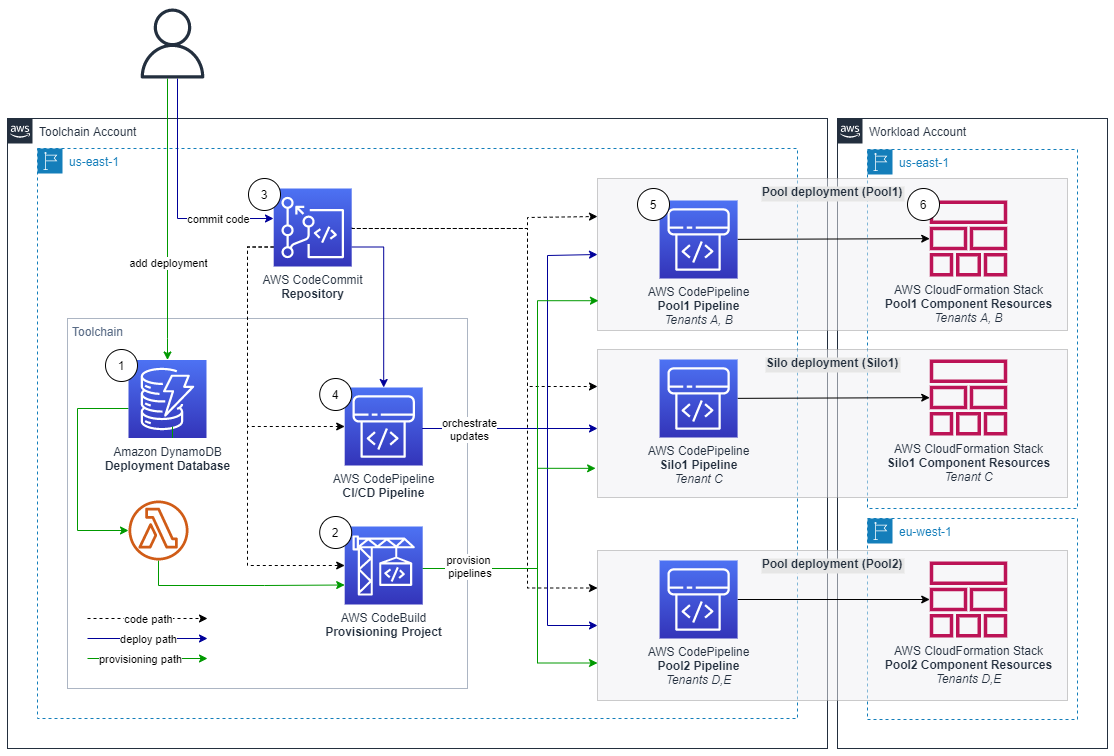Open the Pool2 Pipeline CodePipeline icon
This screenshot has width=1114, height=756.
700,600
